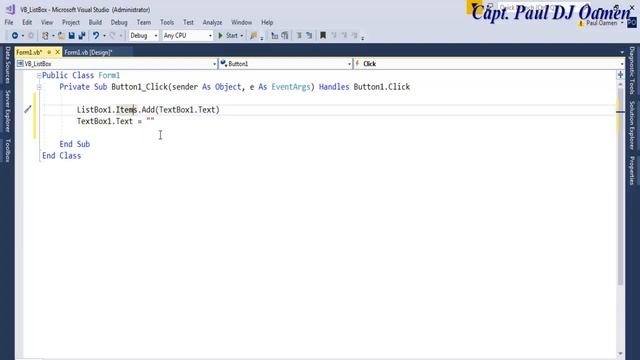Screen dimensions: 640x360
Task: Click the line 'ListBox1.Items.Add(TextBox1.Text)'
Action: point(148,109)
